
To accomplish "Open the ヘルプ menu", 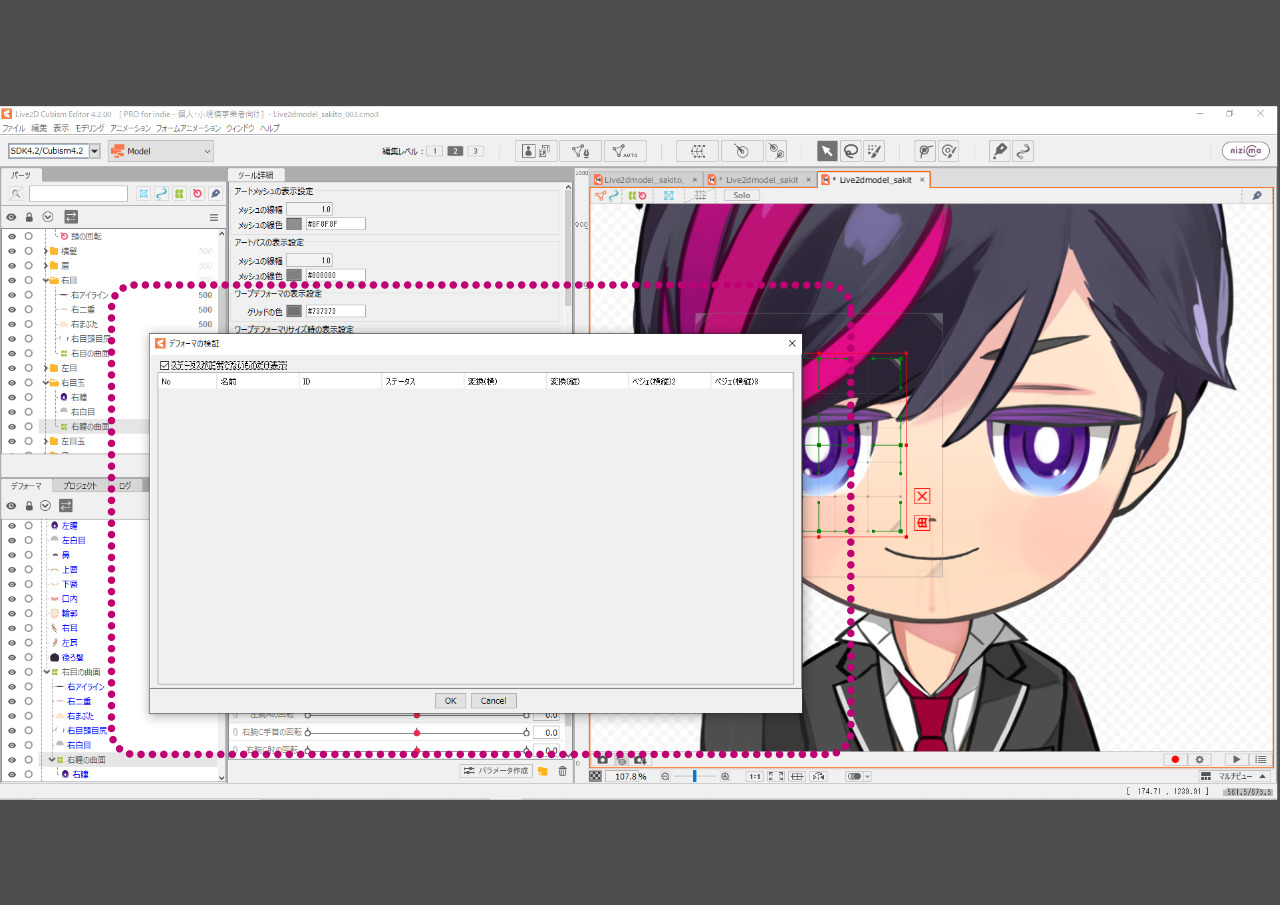I will click(269, 128).
